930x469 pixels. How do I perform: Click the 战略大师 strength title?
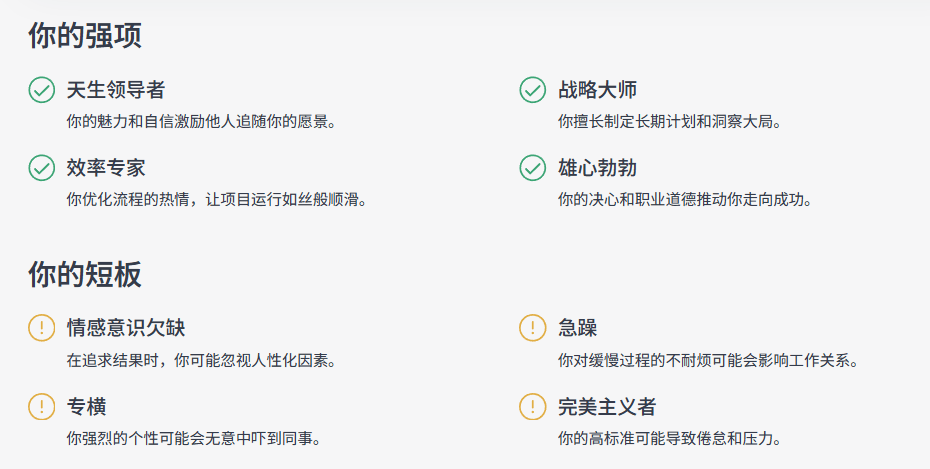(x=597, y=90)
